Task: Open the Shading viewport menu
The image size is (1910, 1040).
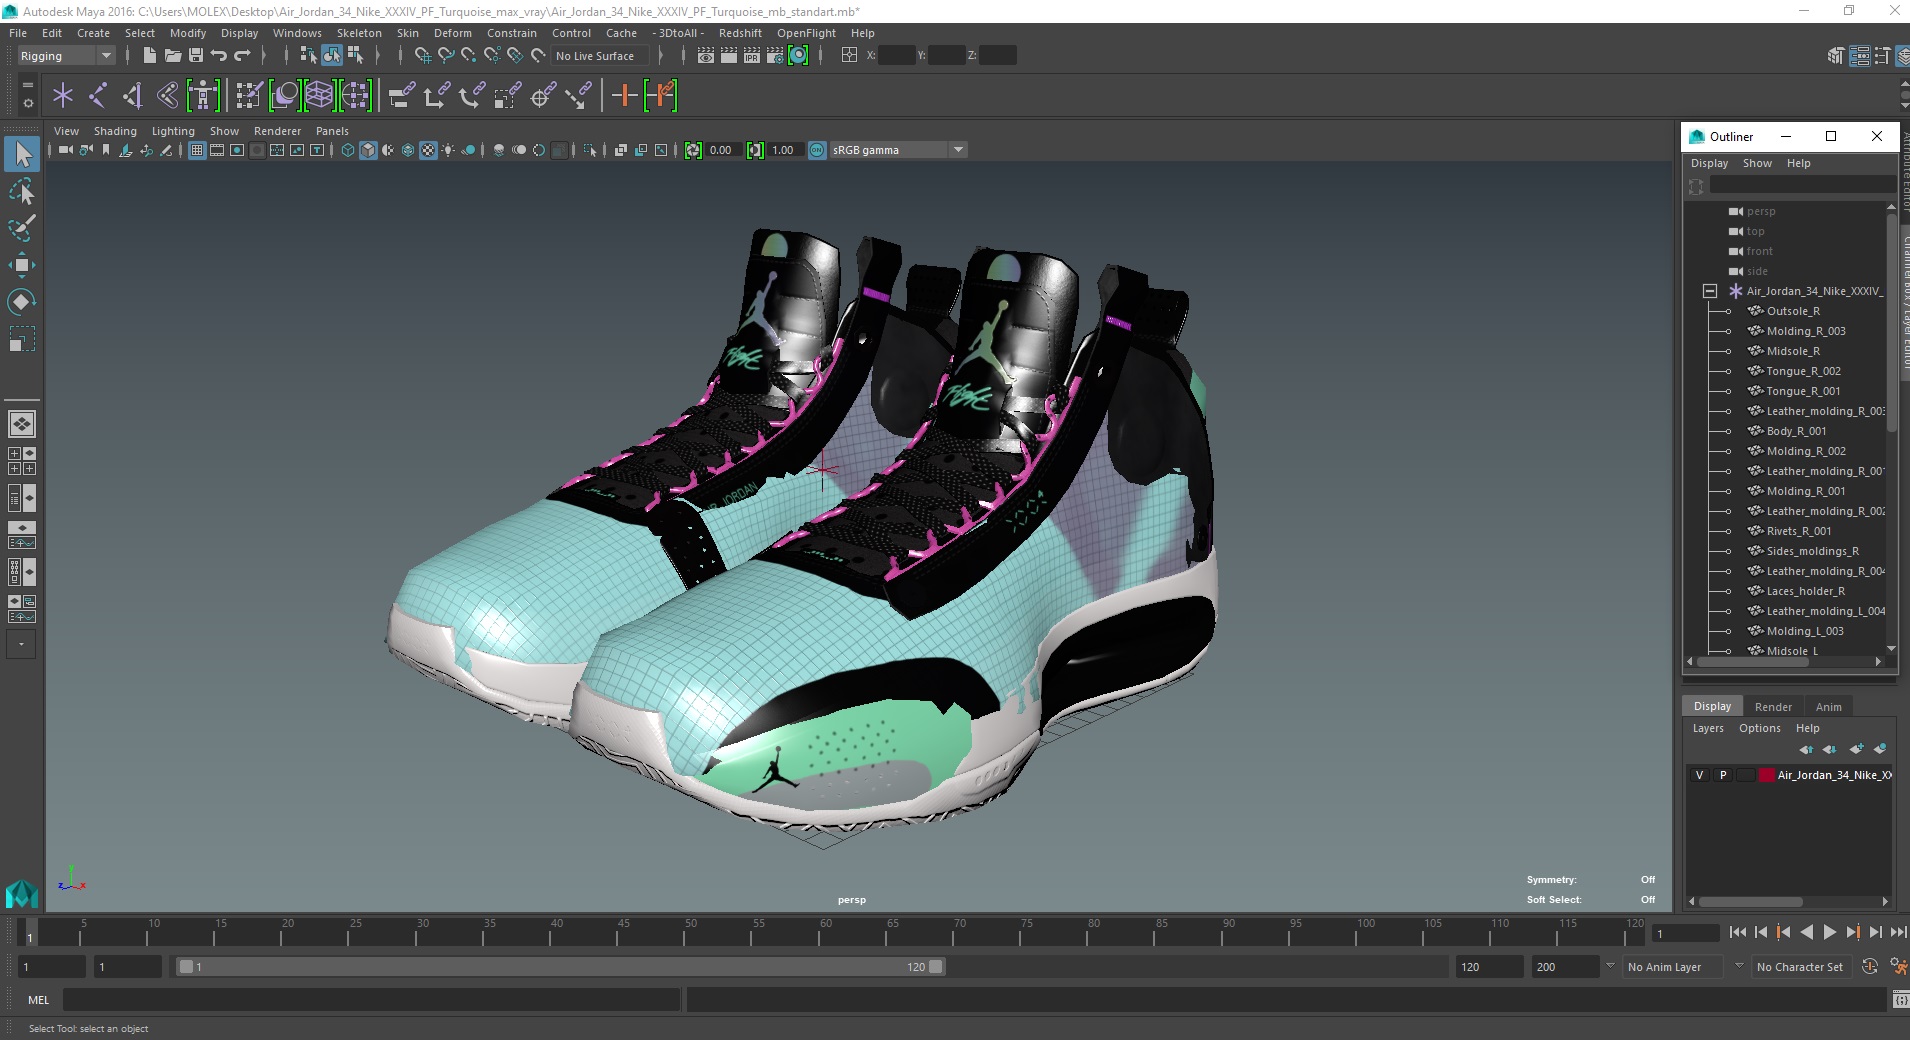Action: 115,131
